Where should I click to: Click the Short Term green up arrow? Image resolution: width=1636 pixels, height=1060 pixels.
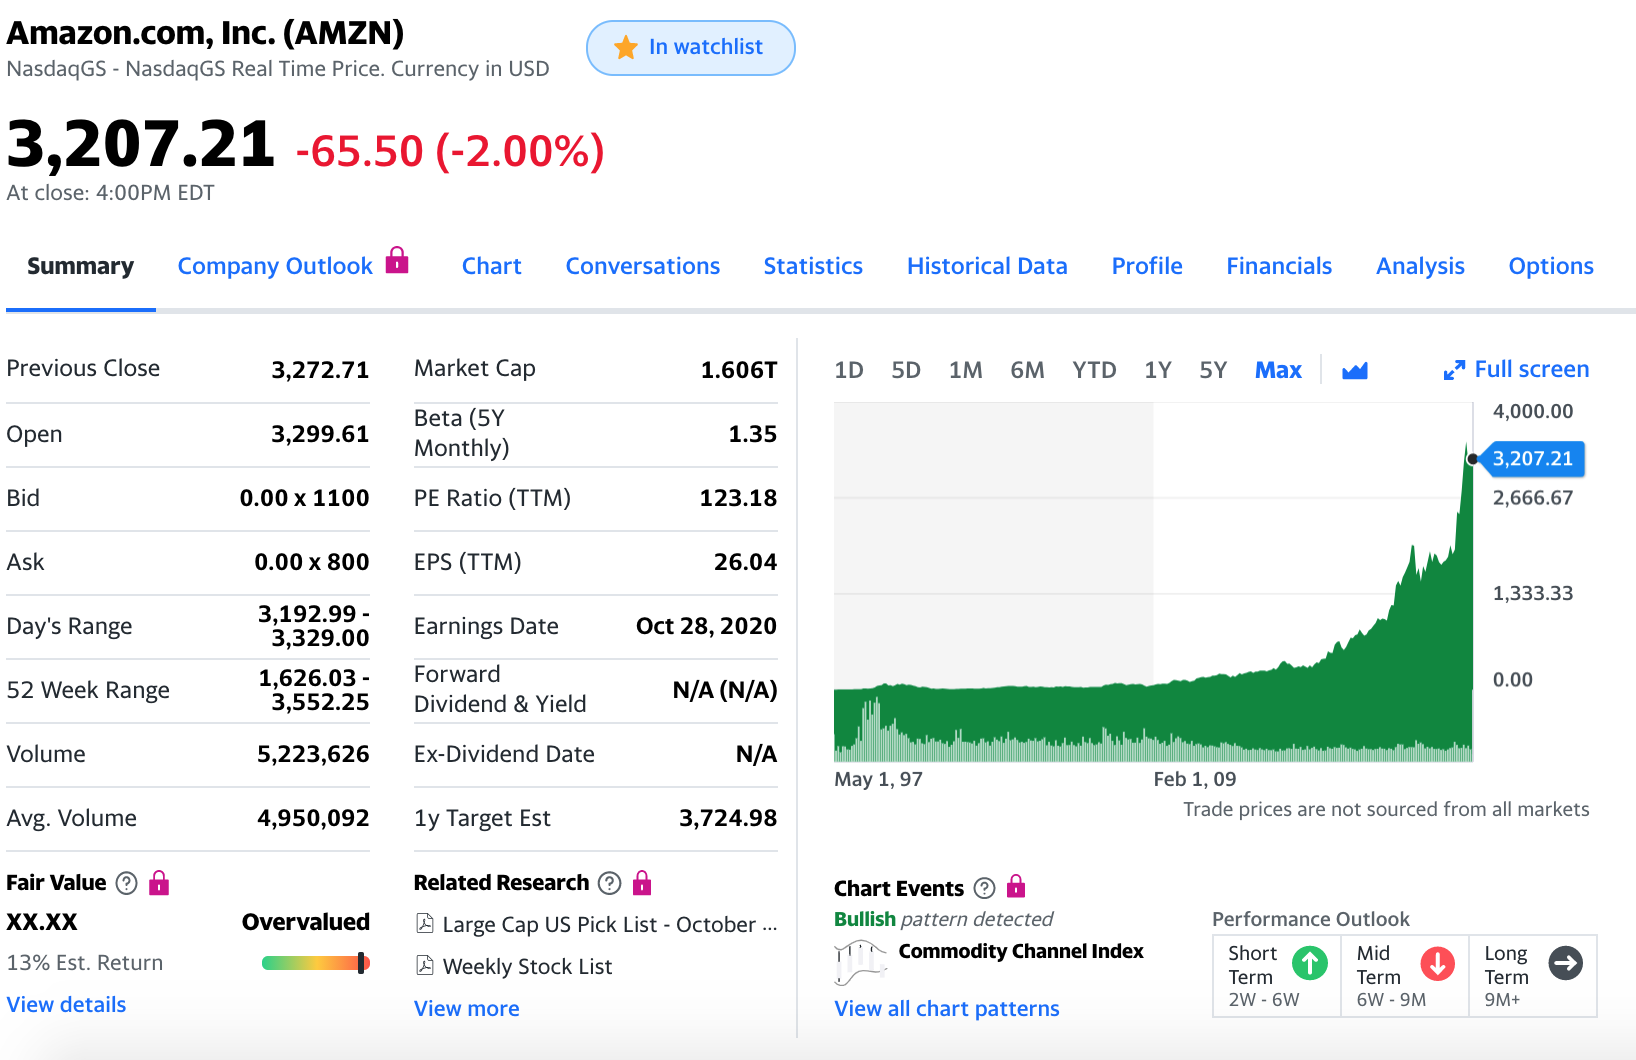(1310, 963)
